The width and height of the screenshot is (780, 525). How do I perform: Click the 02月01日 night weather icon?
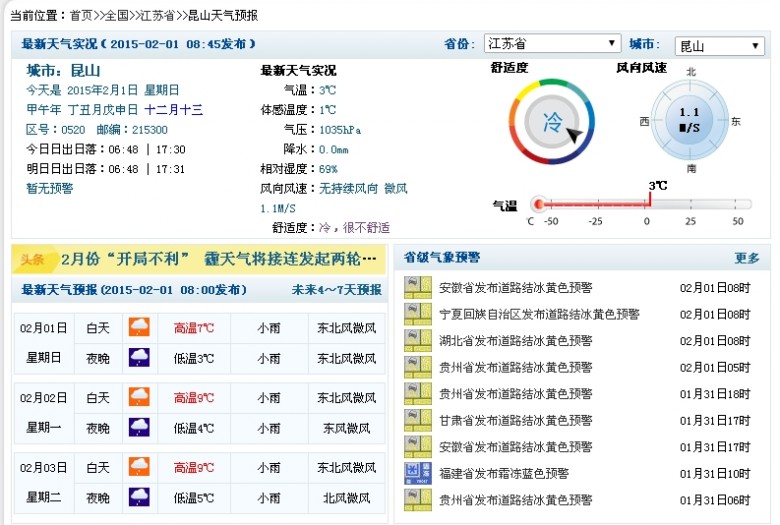click(139, 358)
